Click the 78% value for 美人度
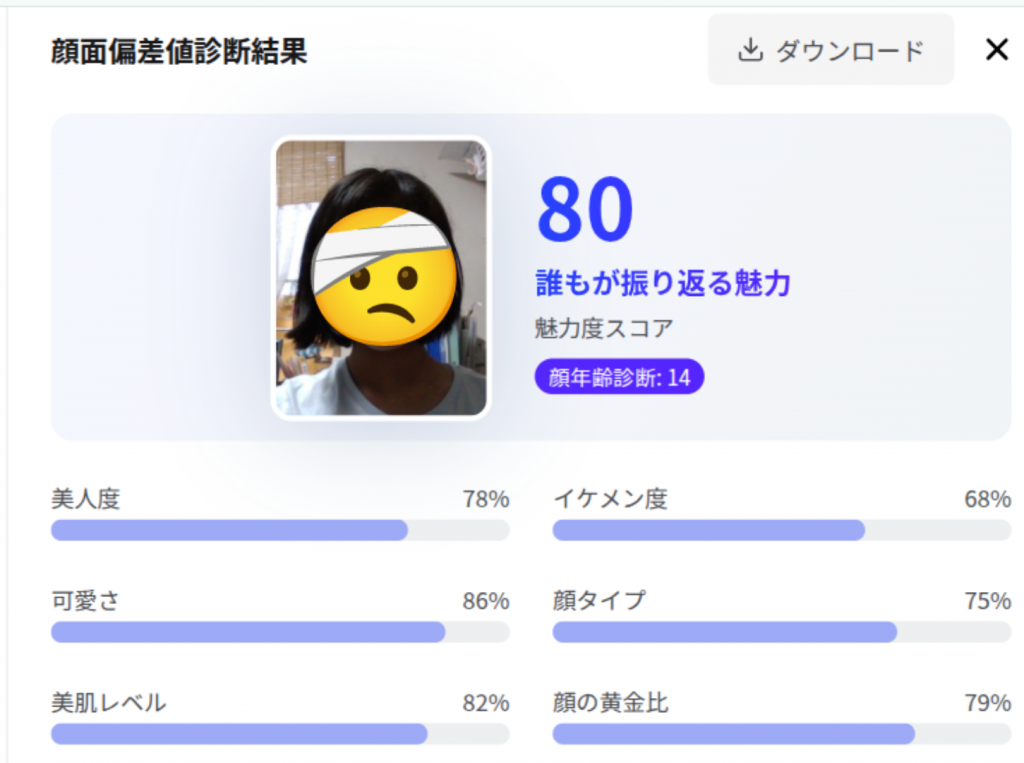Screen dimensions: 1024x763 (x=486, y=499)
